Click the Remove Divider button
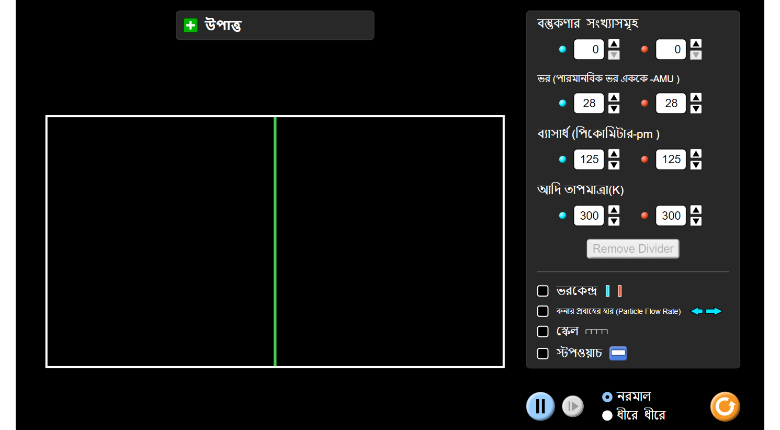 (633, 248)
